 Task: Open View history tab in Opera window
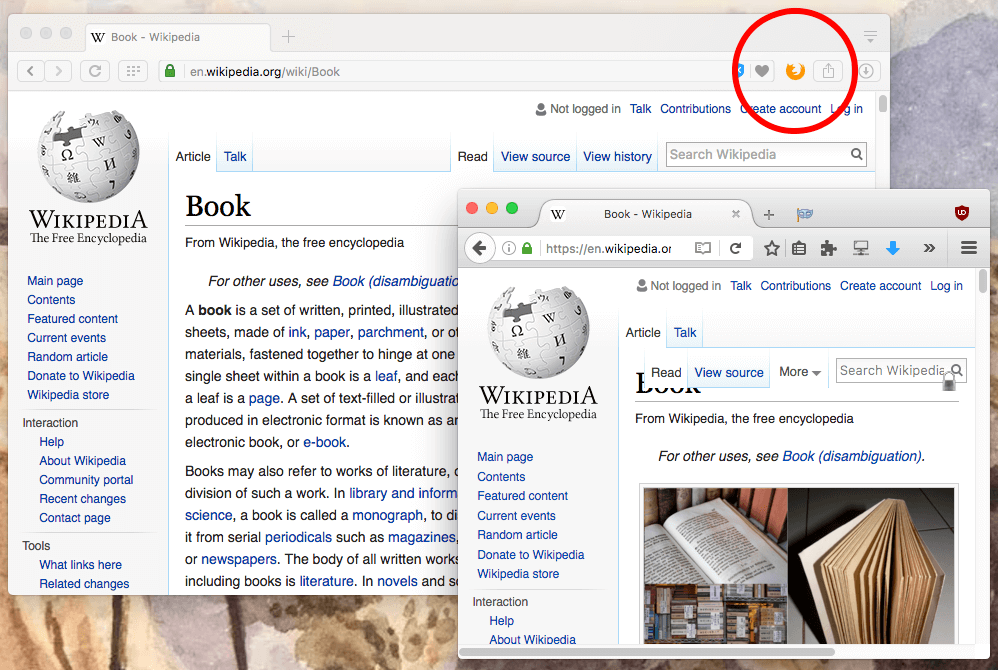(617, 156)
